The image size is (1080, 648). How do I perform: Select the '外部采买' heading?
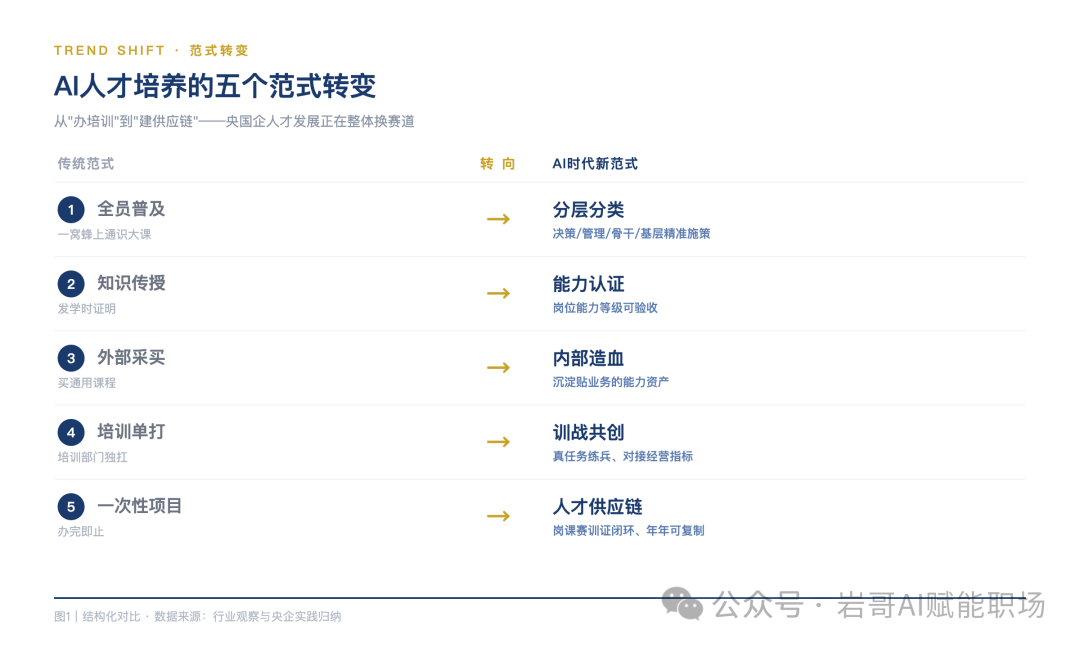click(131, 357)
